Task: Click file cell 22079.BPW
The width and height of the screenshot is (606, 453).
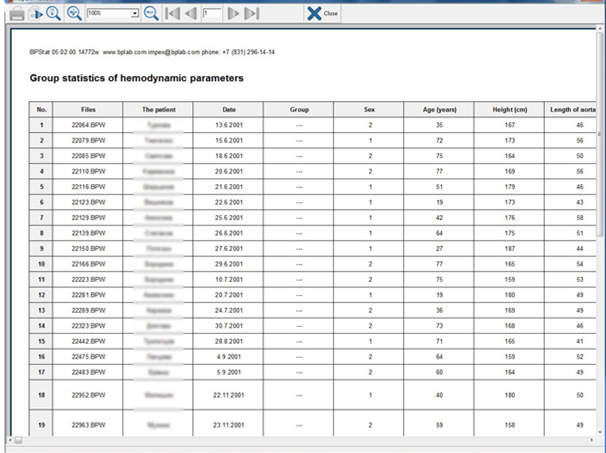Action: (88, 140)
